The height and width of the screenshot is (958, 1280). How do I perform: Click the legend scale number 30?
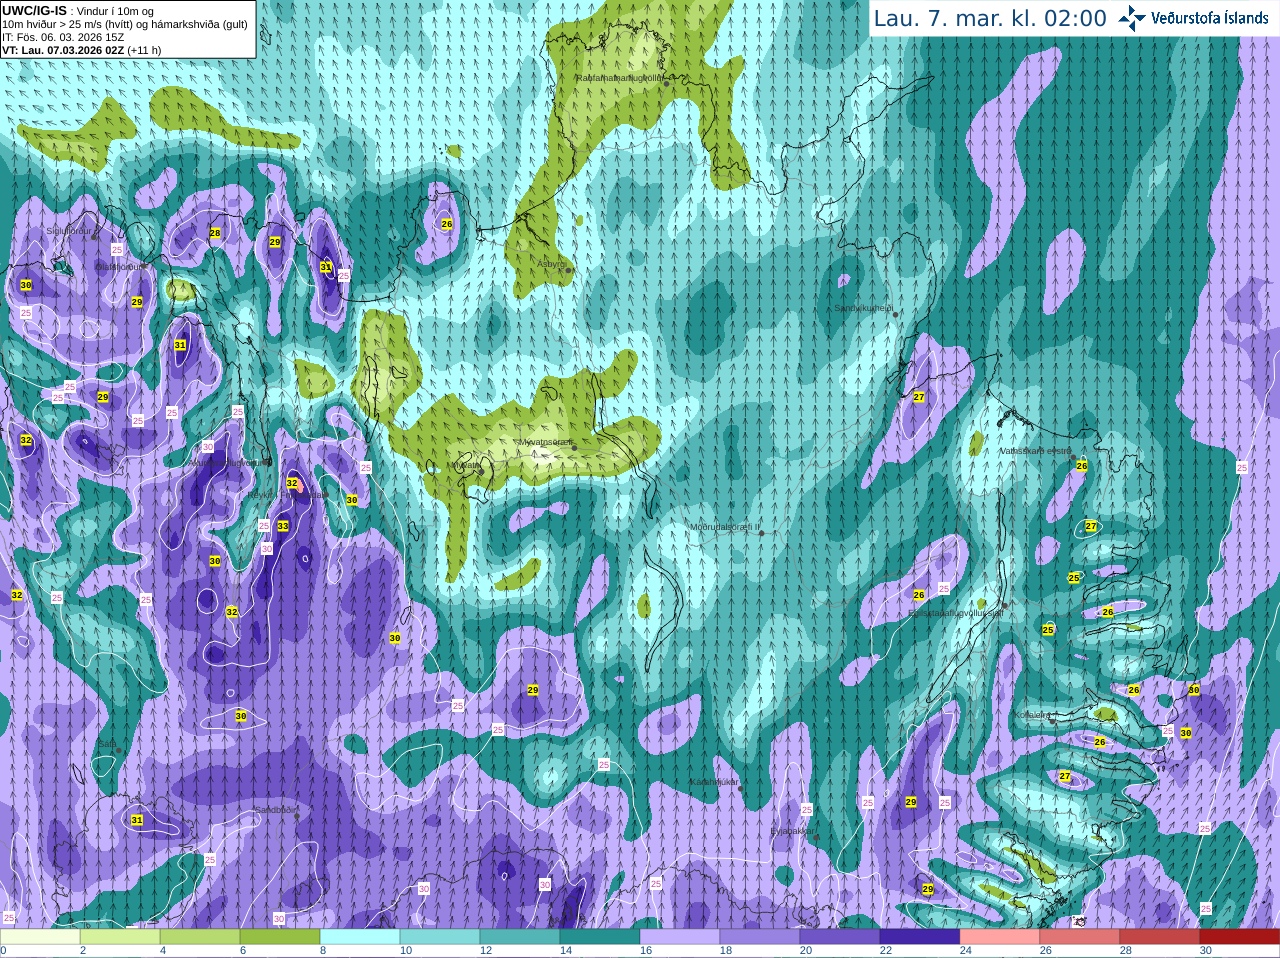pyautogui.click(x=1206, y=951)
